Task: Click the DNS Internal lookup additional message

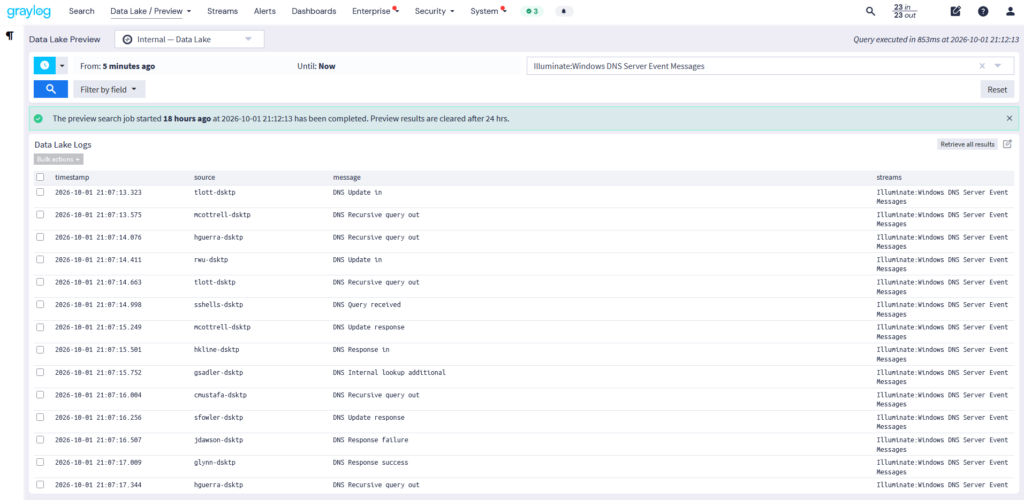Action: pyautogui.click(x=389, y=372)
